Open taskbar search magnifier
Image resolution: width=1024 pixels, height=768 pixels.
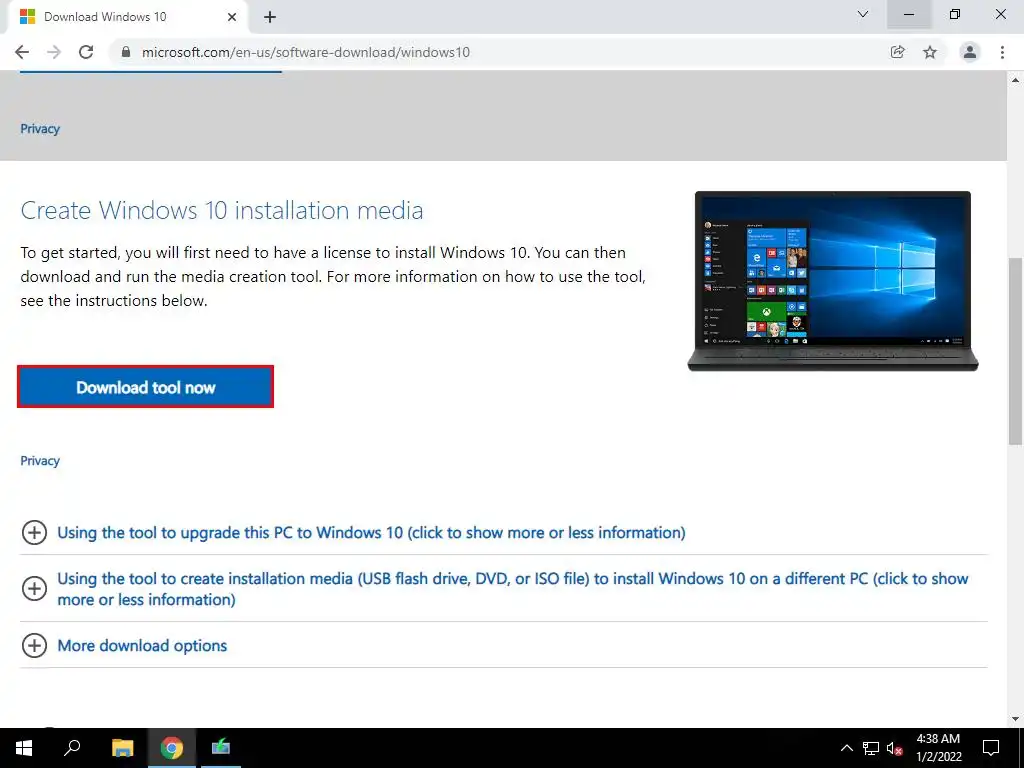click(72, 748)
